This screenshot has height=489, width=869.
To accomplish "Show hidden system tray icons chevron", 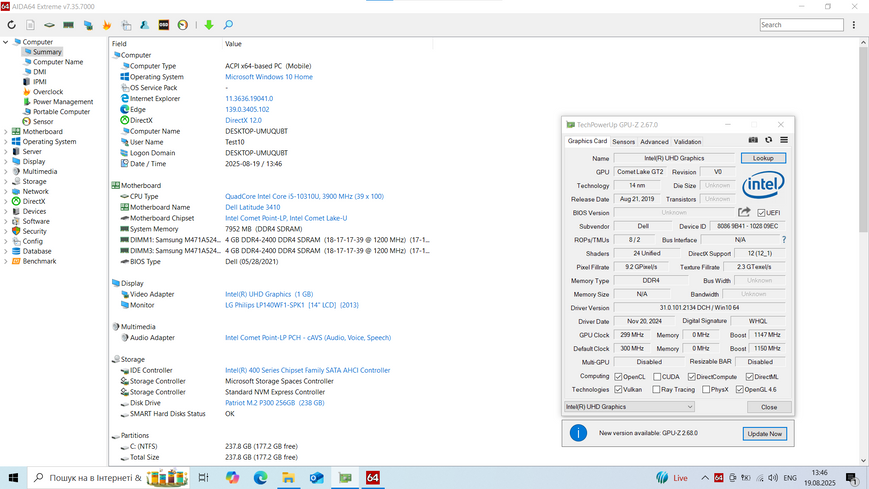I will click(x=705, y=477).
